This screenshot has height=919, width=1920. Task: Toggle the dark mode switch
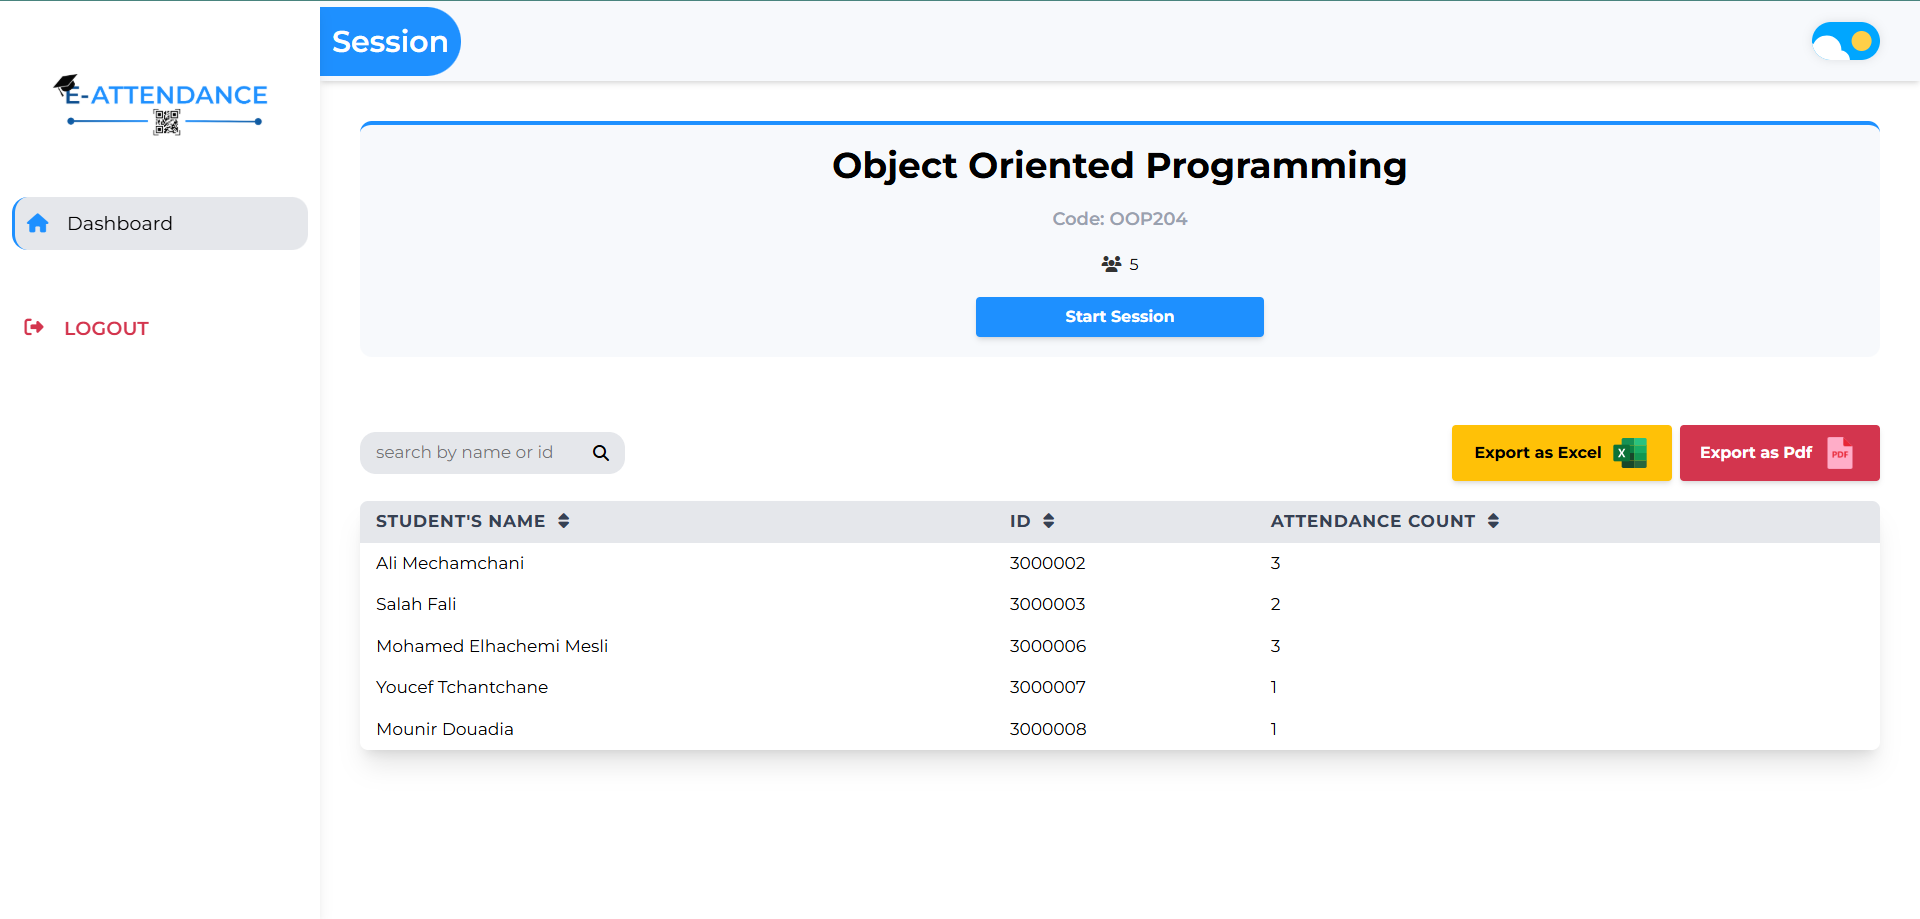(1845, 42)
